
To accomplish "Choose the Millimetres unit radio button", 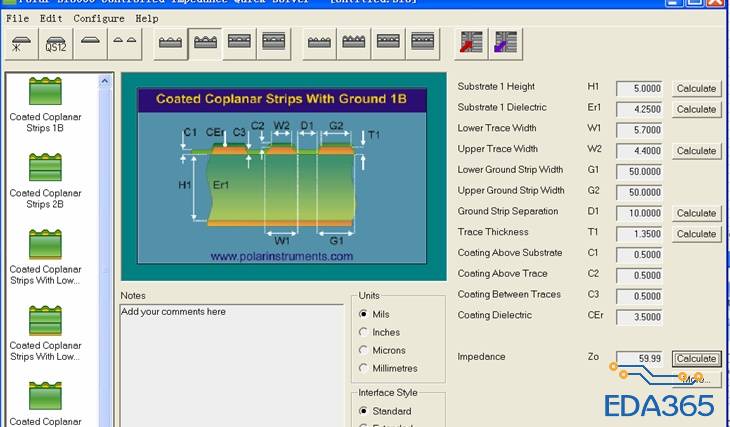I will pos(364,368).
